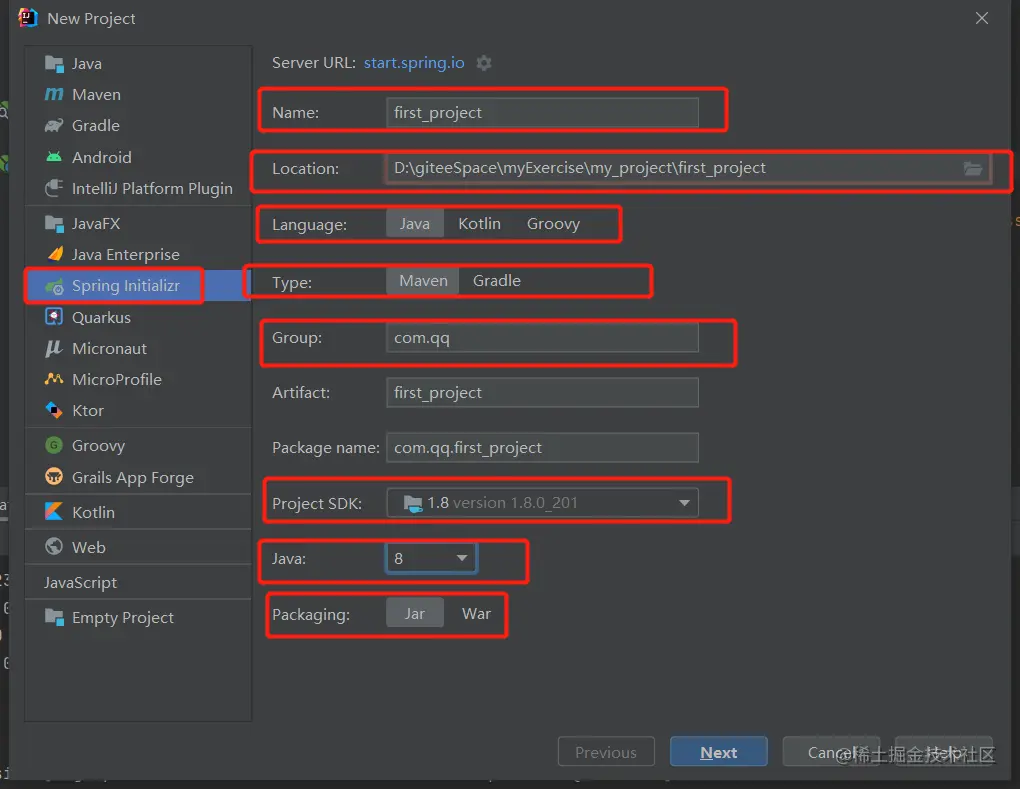This screenshot has width=1020, height=789.
Task: Open the start.spring.io link
Action: [414, 62]
